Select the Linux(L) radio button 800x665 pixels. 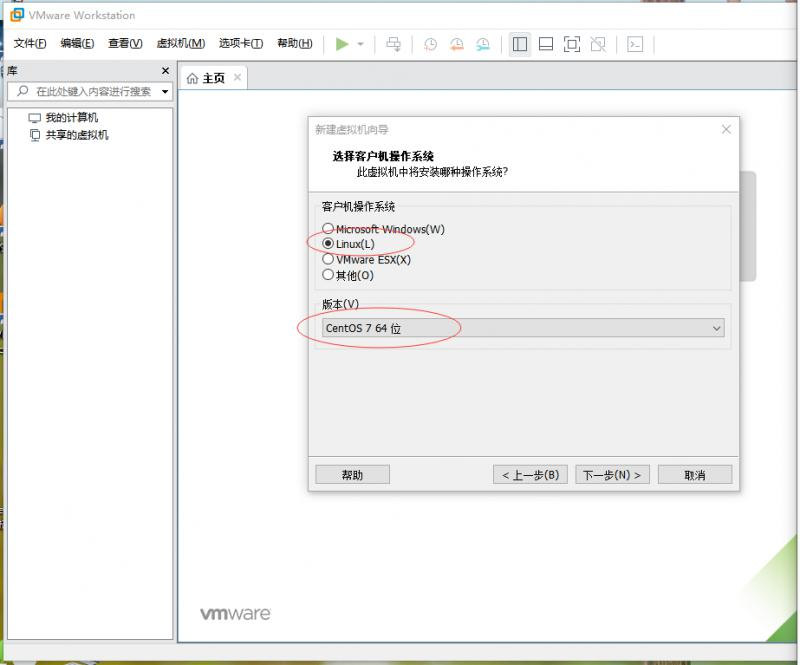(x=329, y=243)
